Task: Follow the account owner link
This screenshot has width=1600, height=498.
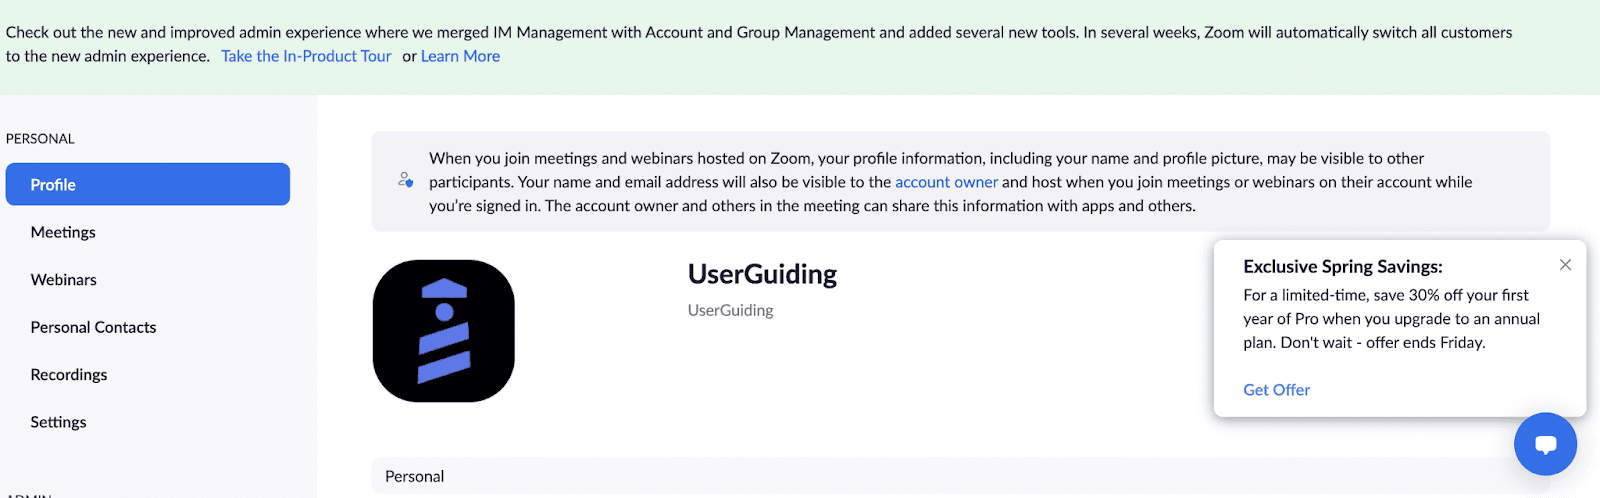Action: (946, 182)
